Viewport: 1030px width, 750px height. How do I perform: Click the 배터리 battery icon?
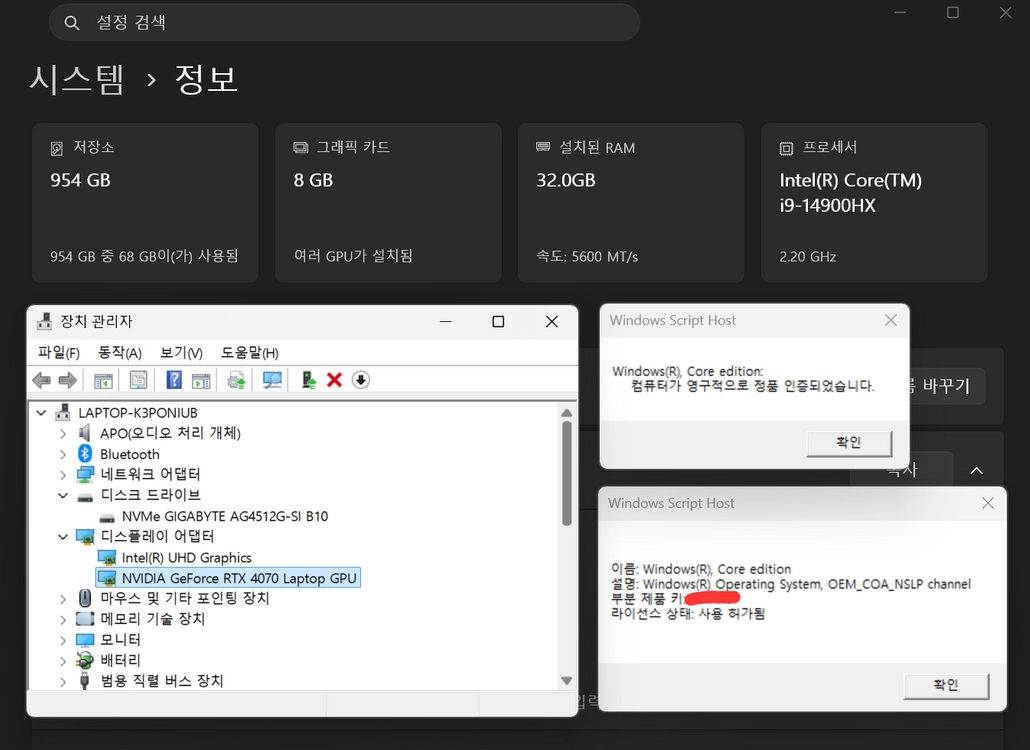pos(85,660)
